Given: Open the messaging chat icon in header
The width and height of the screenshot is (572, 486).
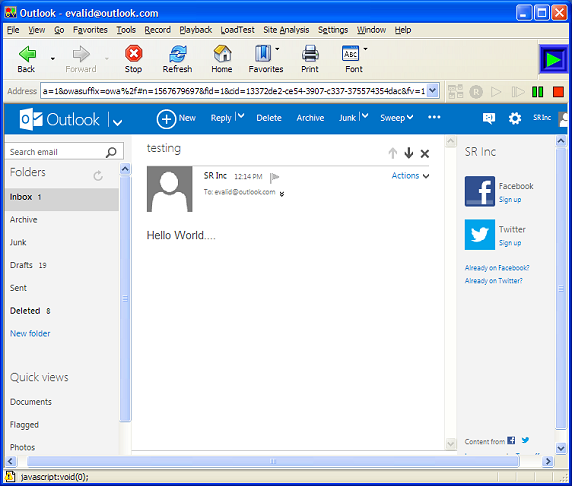Looking at the screenshot, I should point(489,118).
